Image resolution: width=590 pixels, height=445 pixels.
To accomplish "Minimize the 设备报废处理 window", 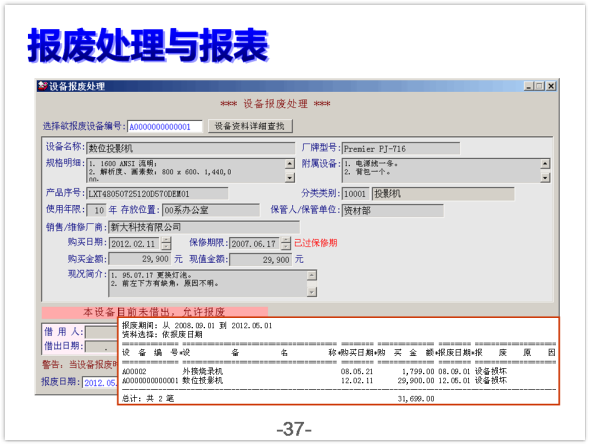I will (529, 86).
